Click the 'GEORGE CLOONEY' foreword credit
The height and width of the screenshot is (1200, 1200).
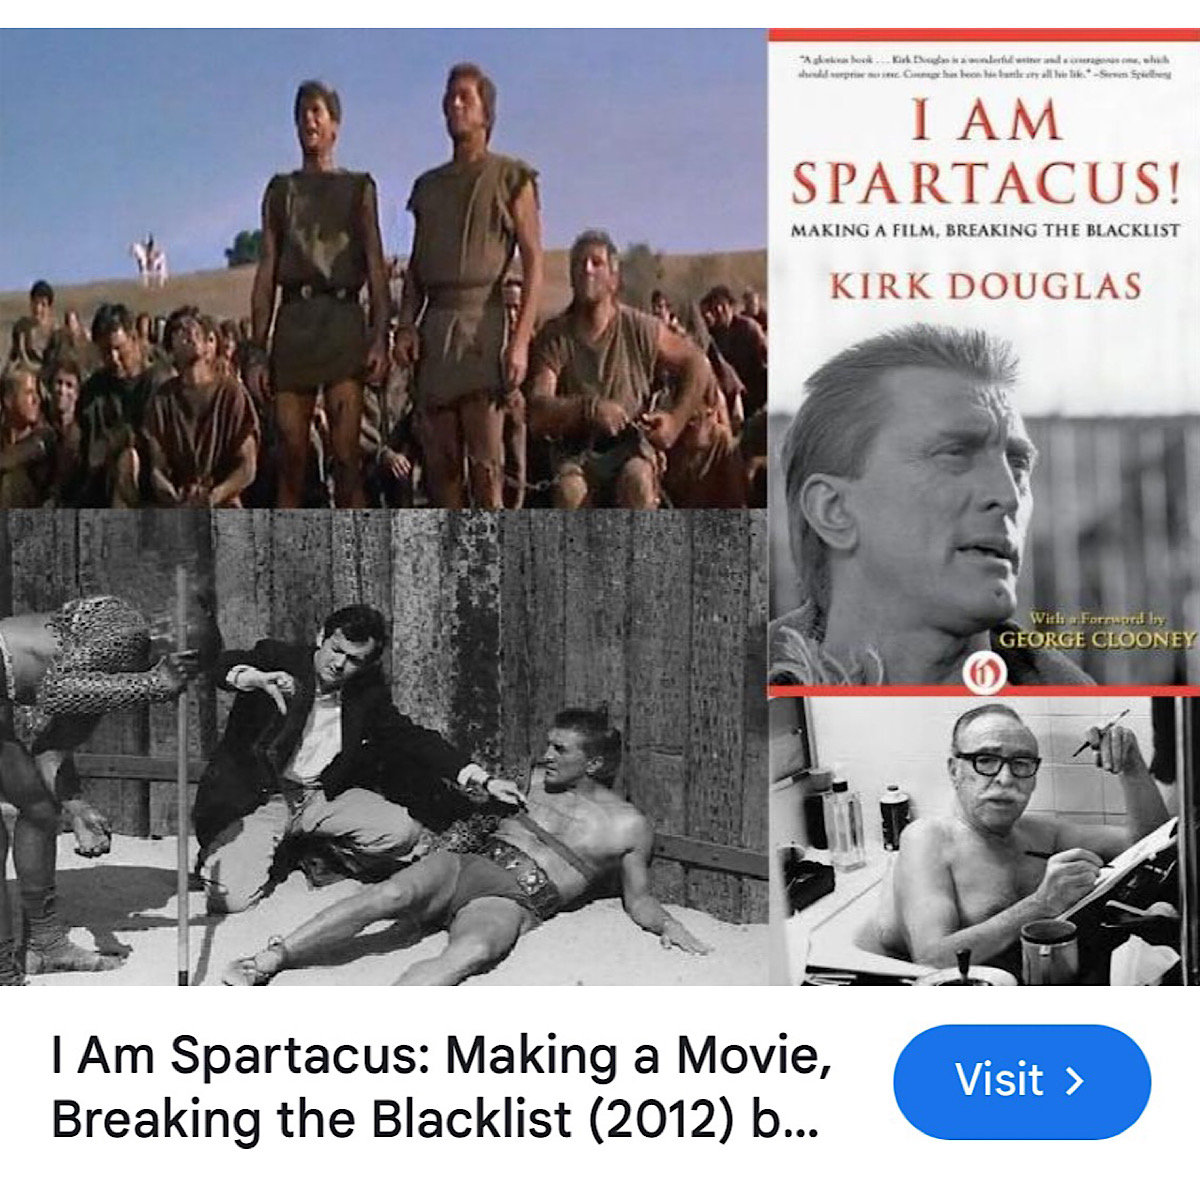[x=1097, y=640]
